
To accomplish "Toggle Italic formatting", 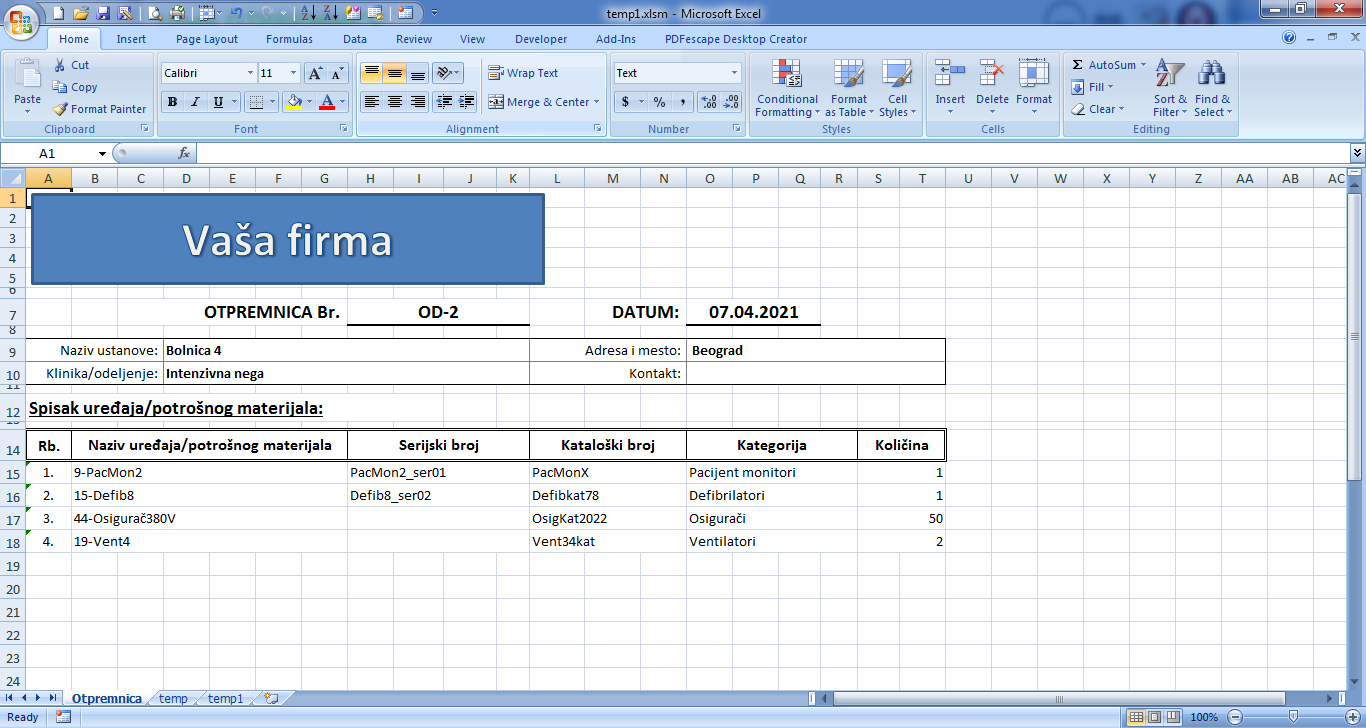I will click(x=195, y=102).
